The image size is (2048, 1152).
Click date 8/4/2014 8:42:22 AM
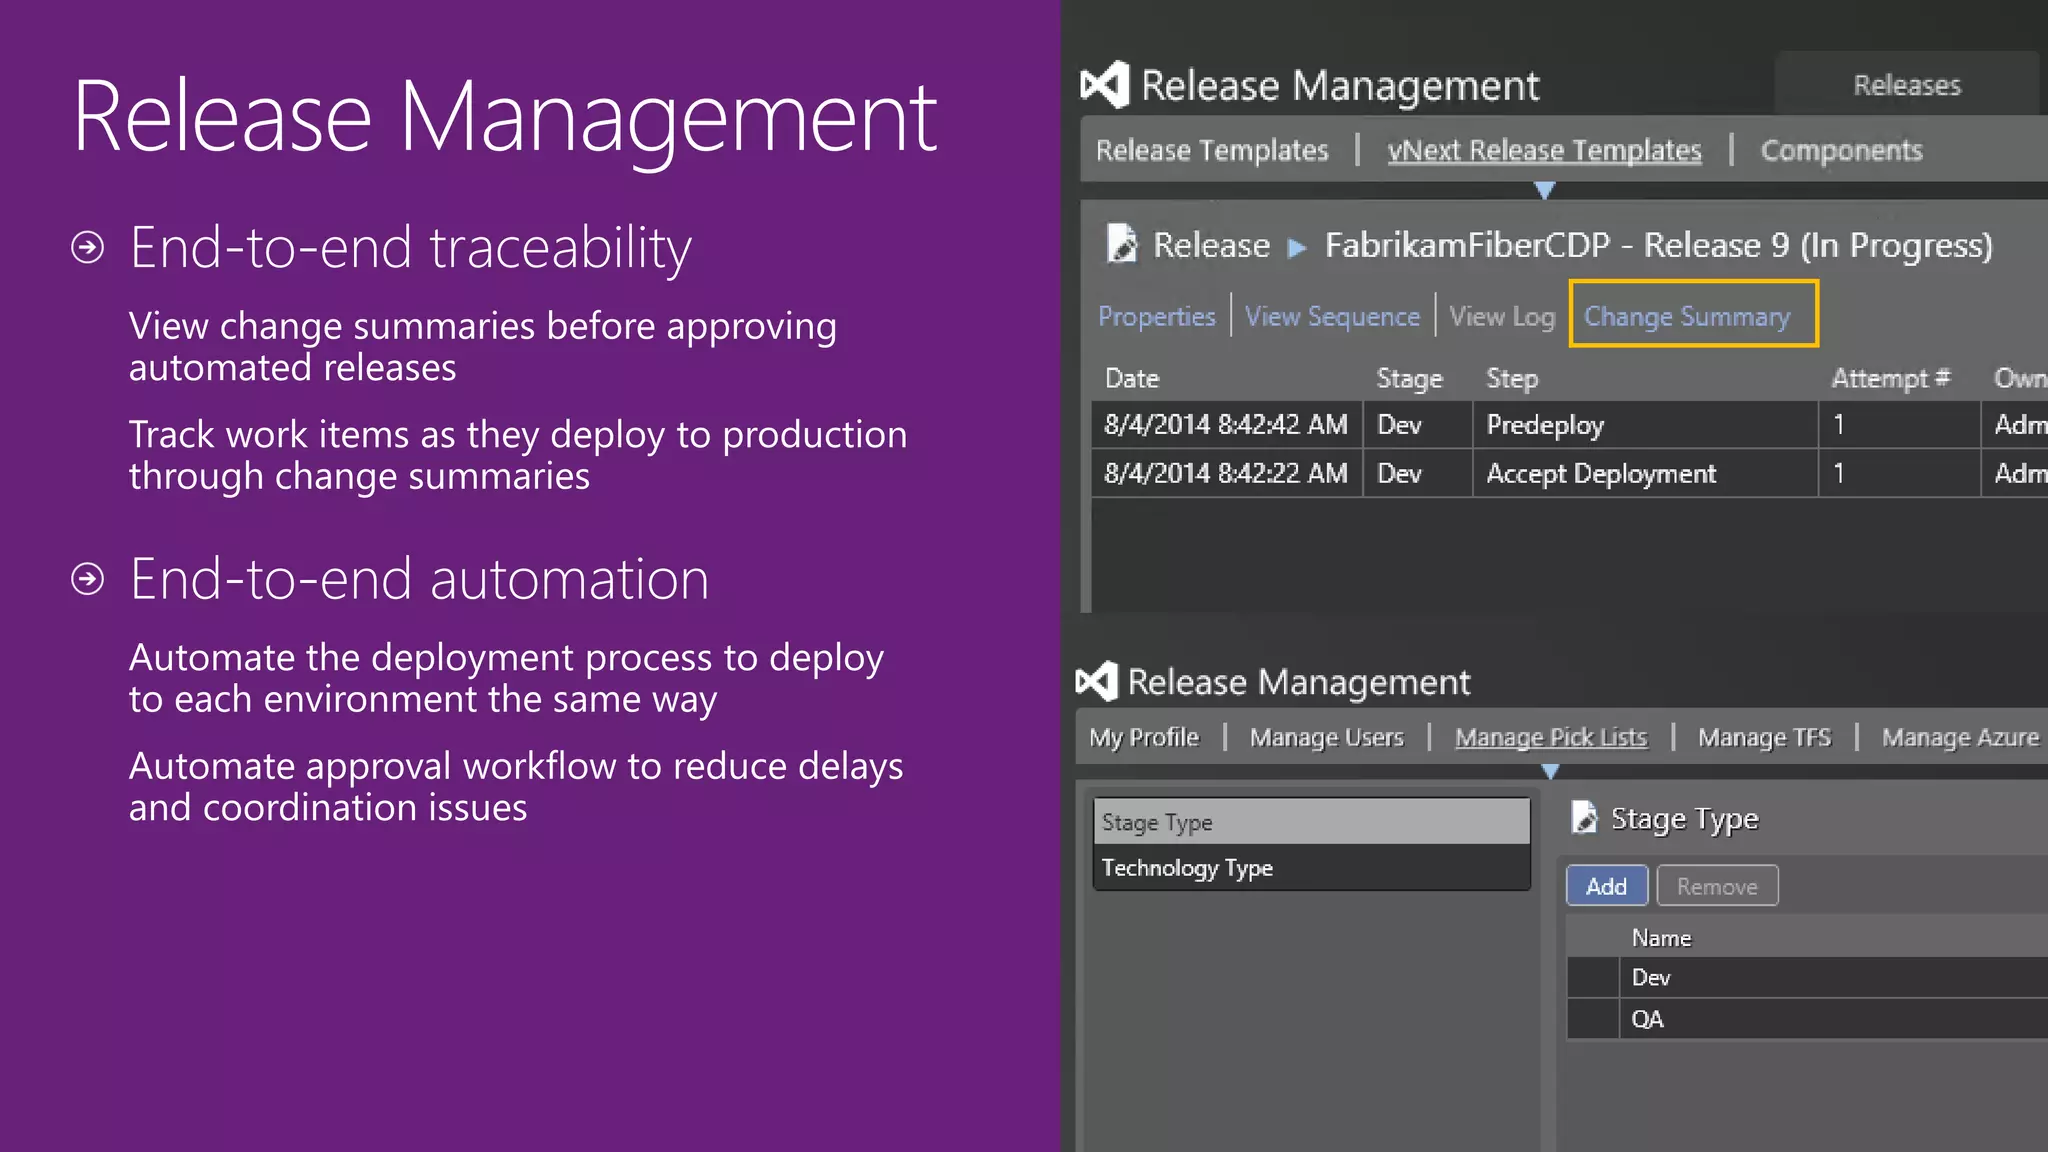pyautogui.click(x=1226, y=473)
